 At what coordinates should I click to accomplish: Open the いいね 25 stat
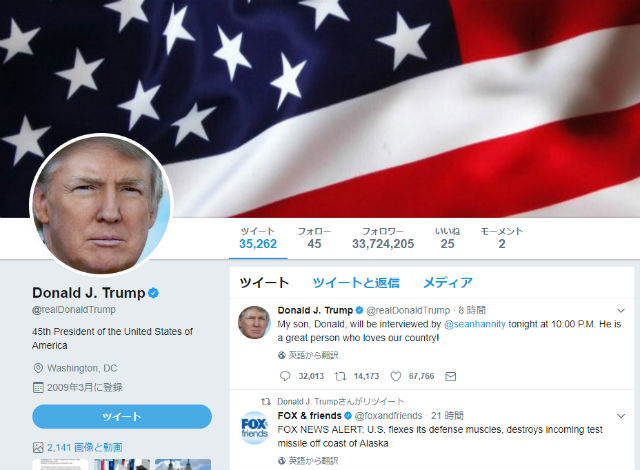point(447,238)
